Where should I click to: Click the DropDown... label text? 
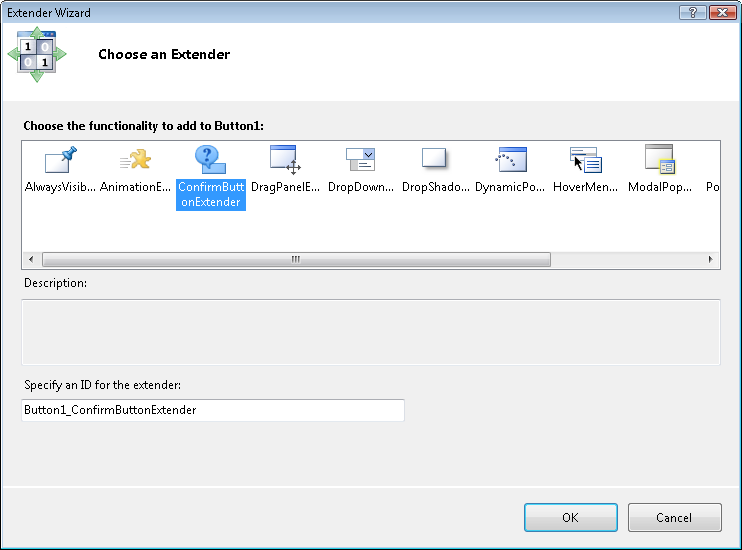pyautogui.click(x=361, y=187)
